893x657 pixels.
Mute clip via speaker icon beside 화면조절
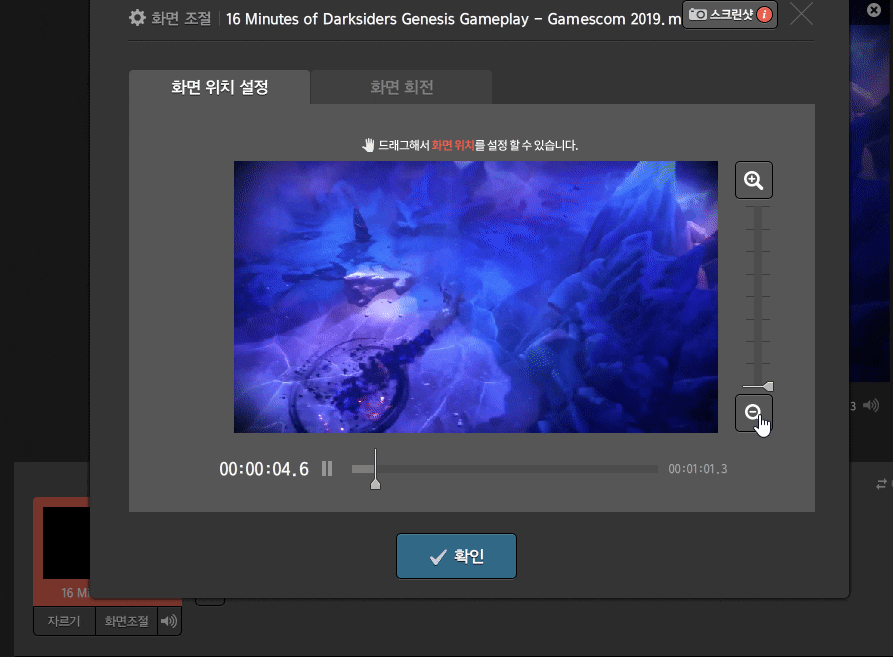coord(169,621)
